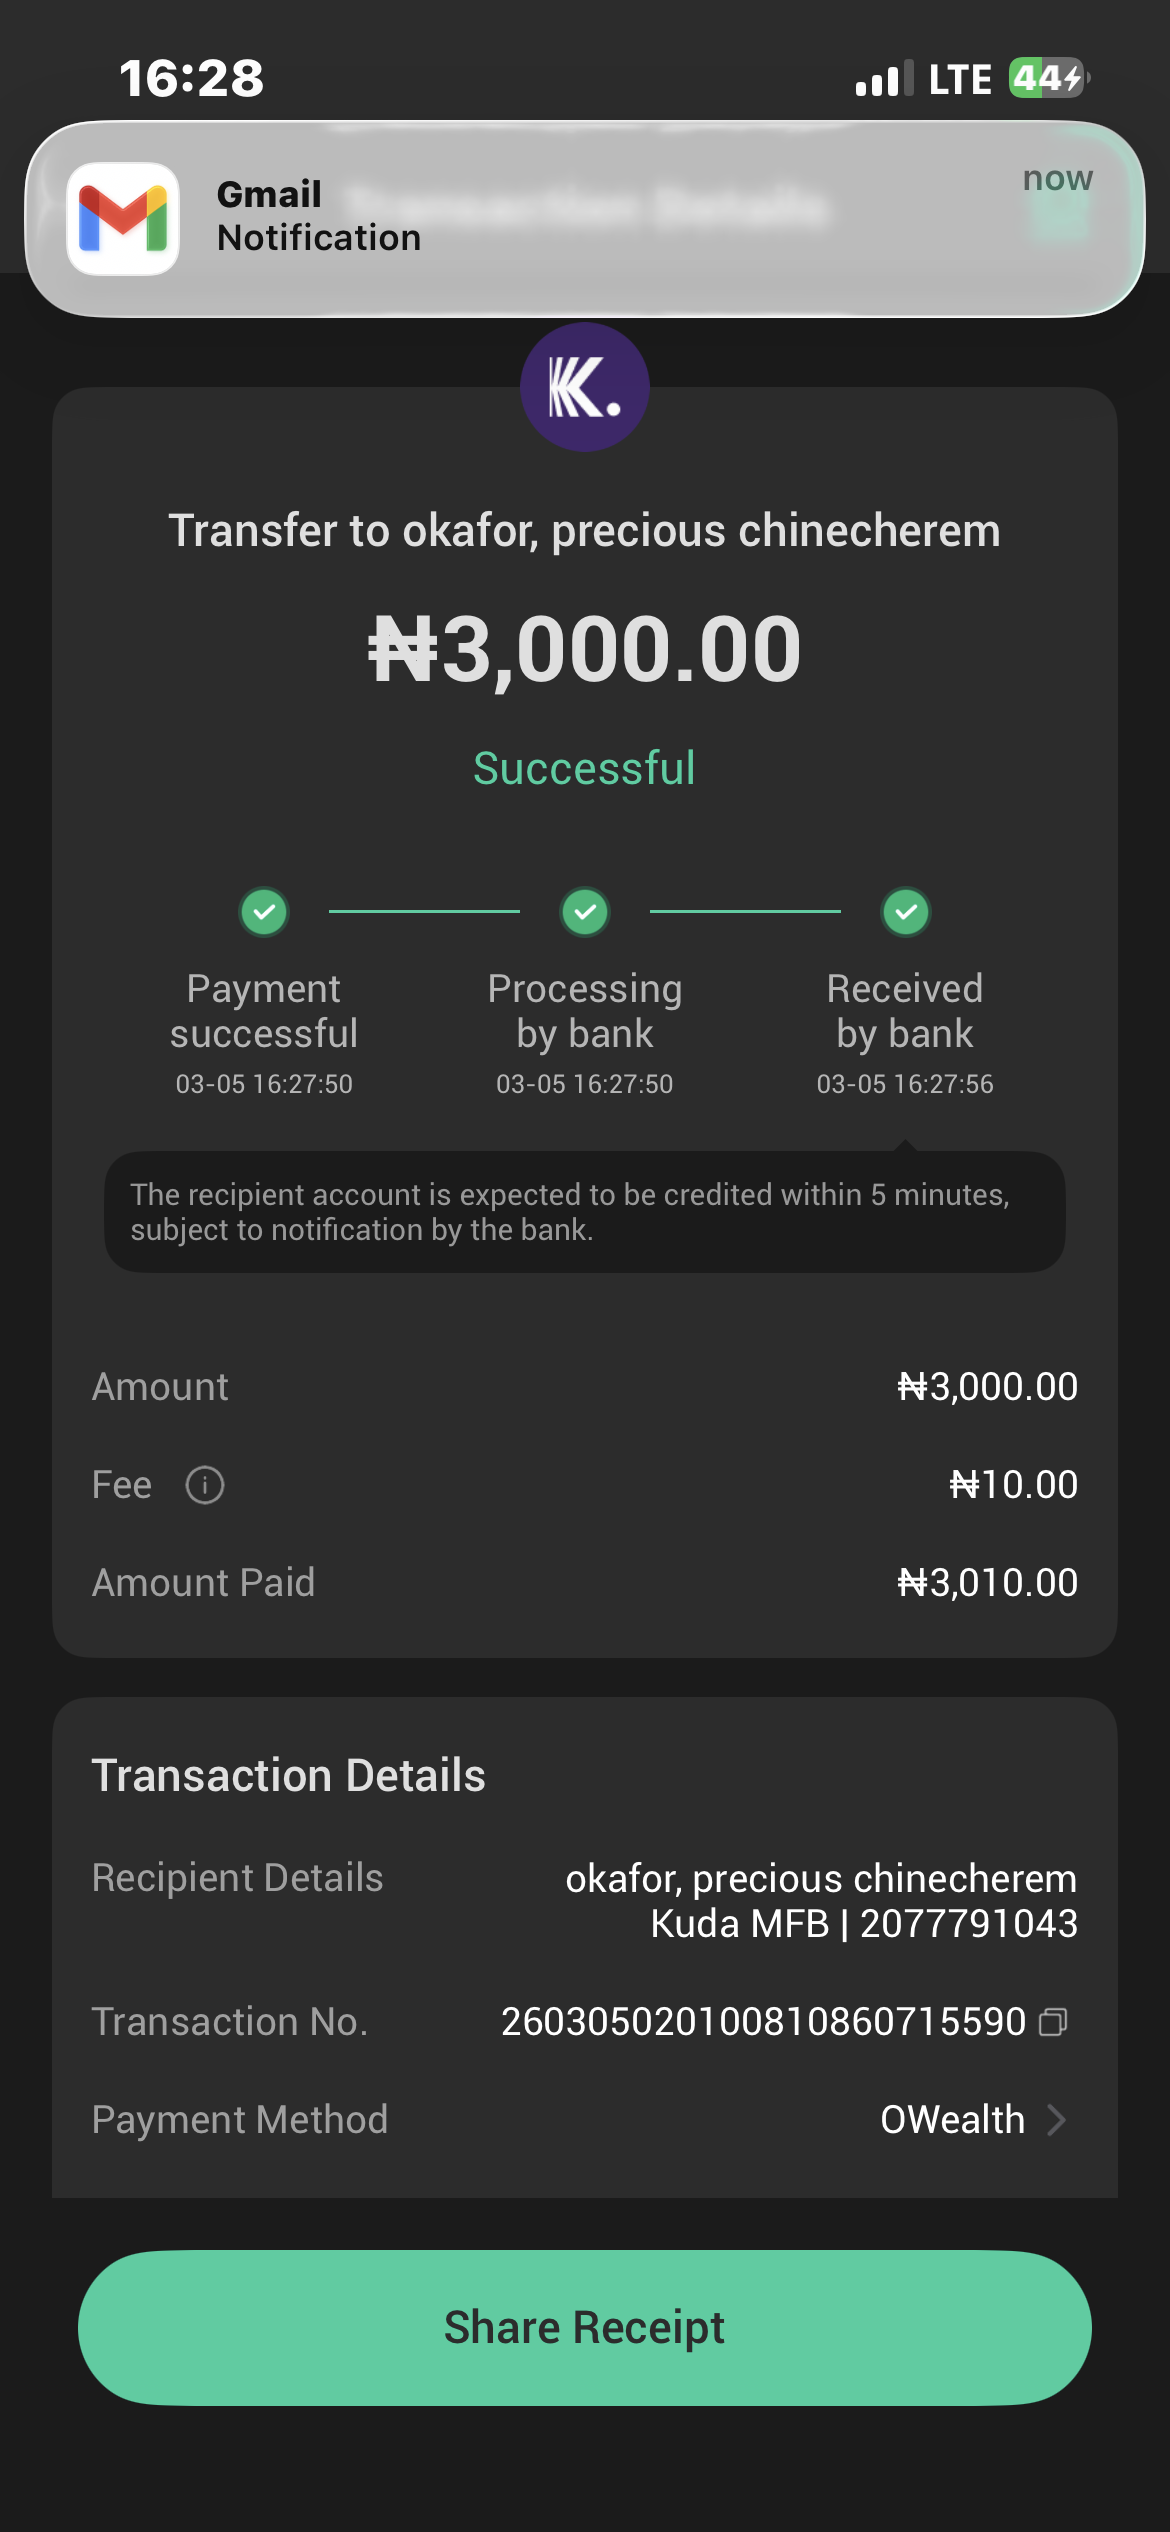Tap the Fee info icon
Screen dimensions: 1170x2532
[x=205, y=1485]
